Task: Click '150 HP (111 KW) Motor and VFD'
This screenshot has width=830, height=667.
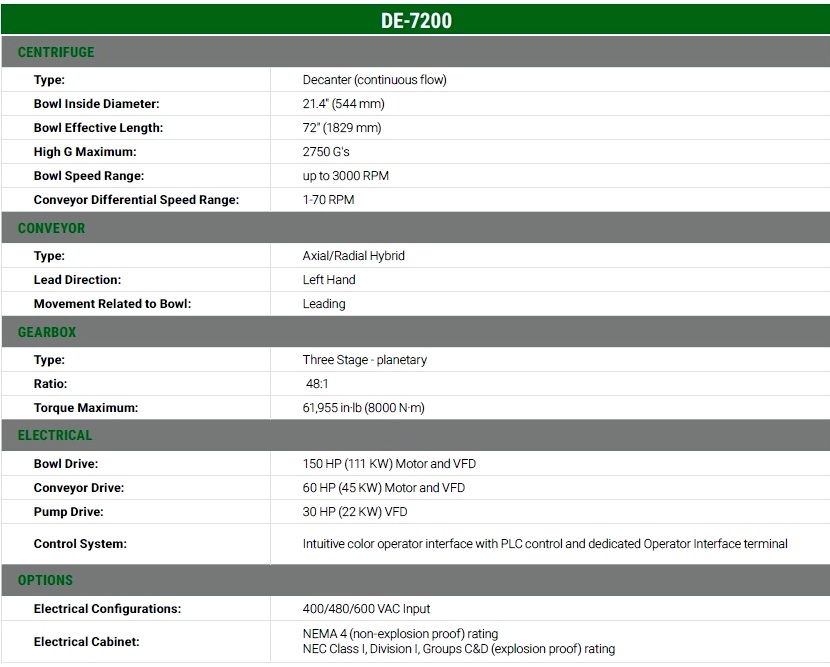Action: 389,464
